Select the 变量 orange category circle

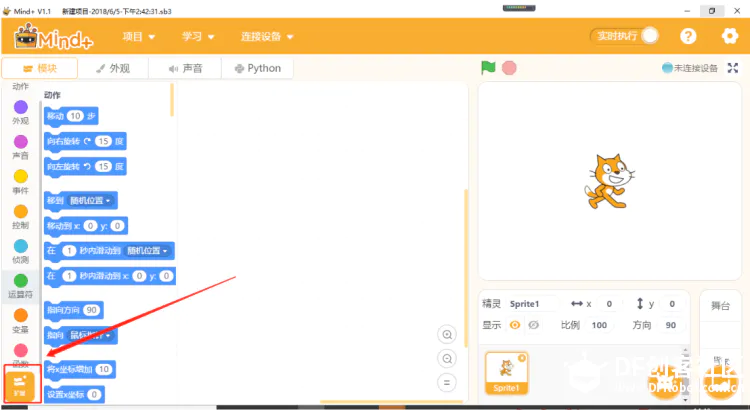tap(21, 315)
